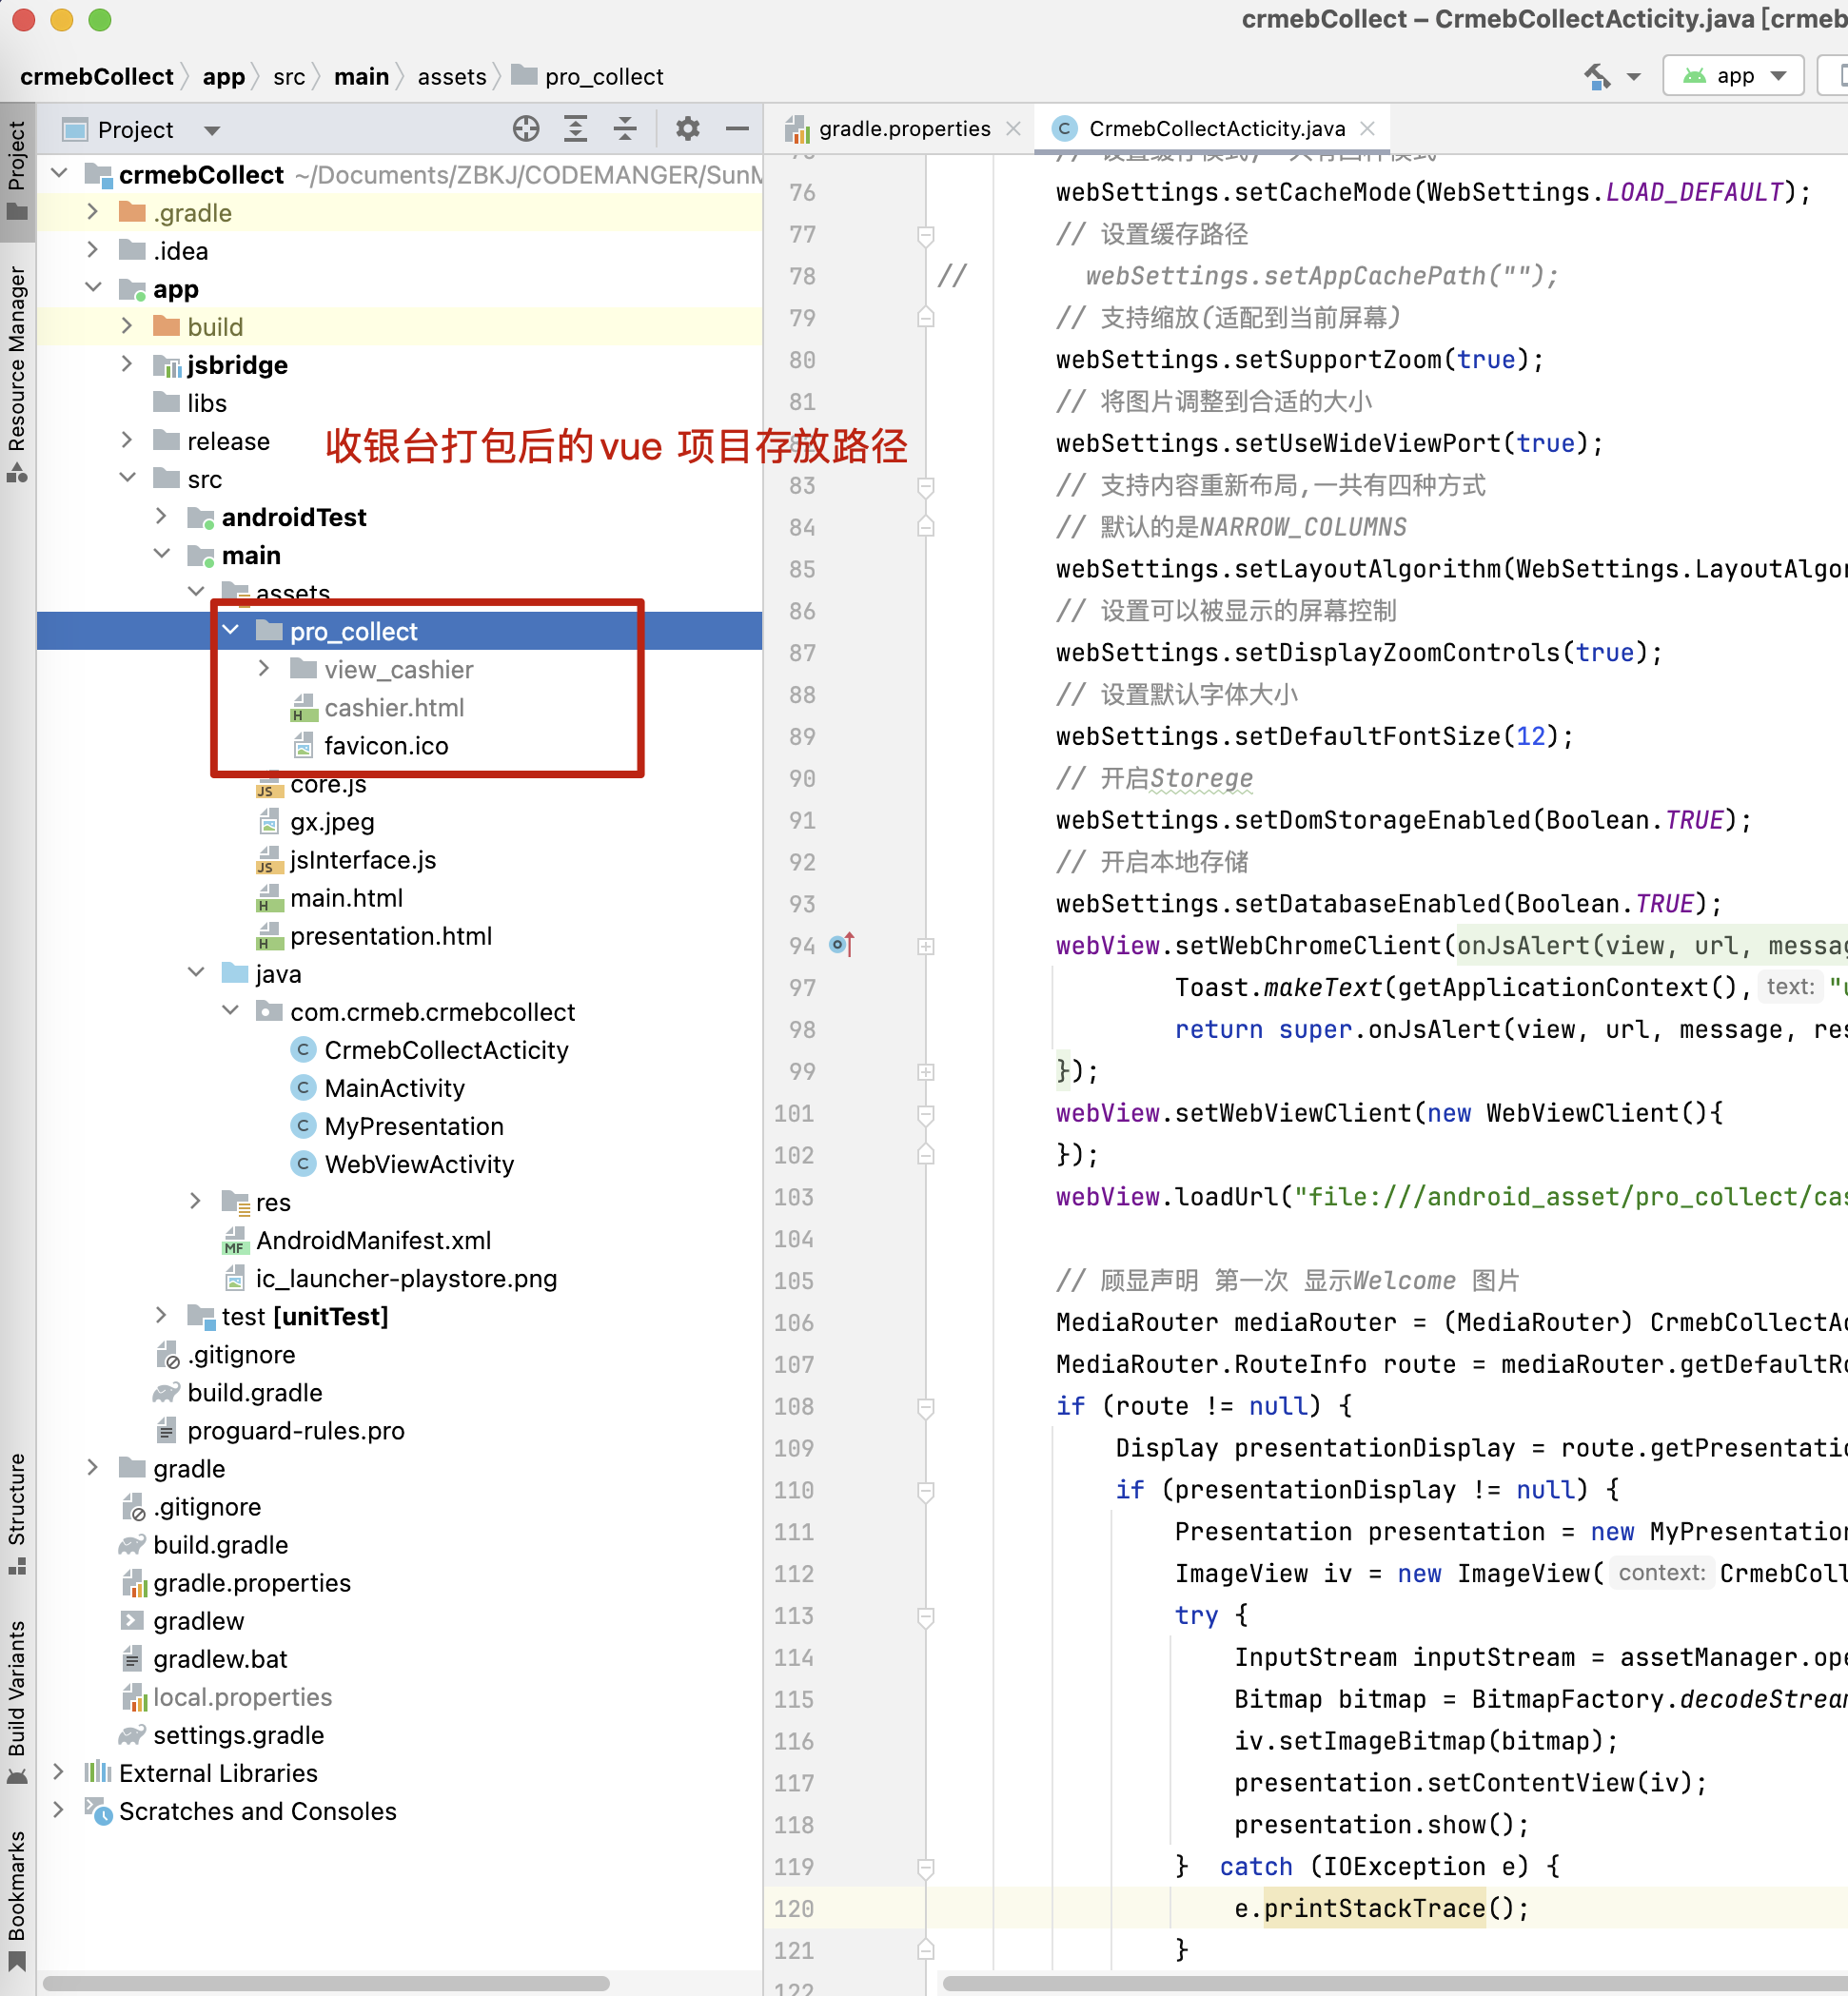Expand the release folder
Screen dimensions: 1848x1996
(x=127, y=440)
